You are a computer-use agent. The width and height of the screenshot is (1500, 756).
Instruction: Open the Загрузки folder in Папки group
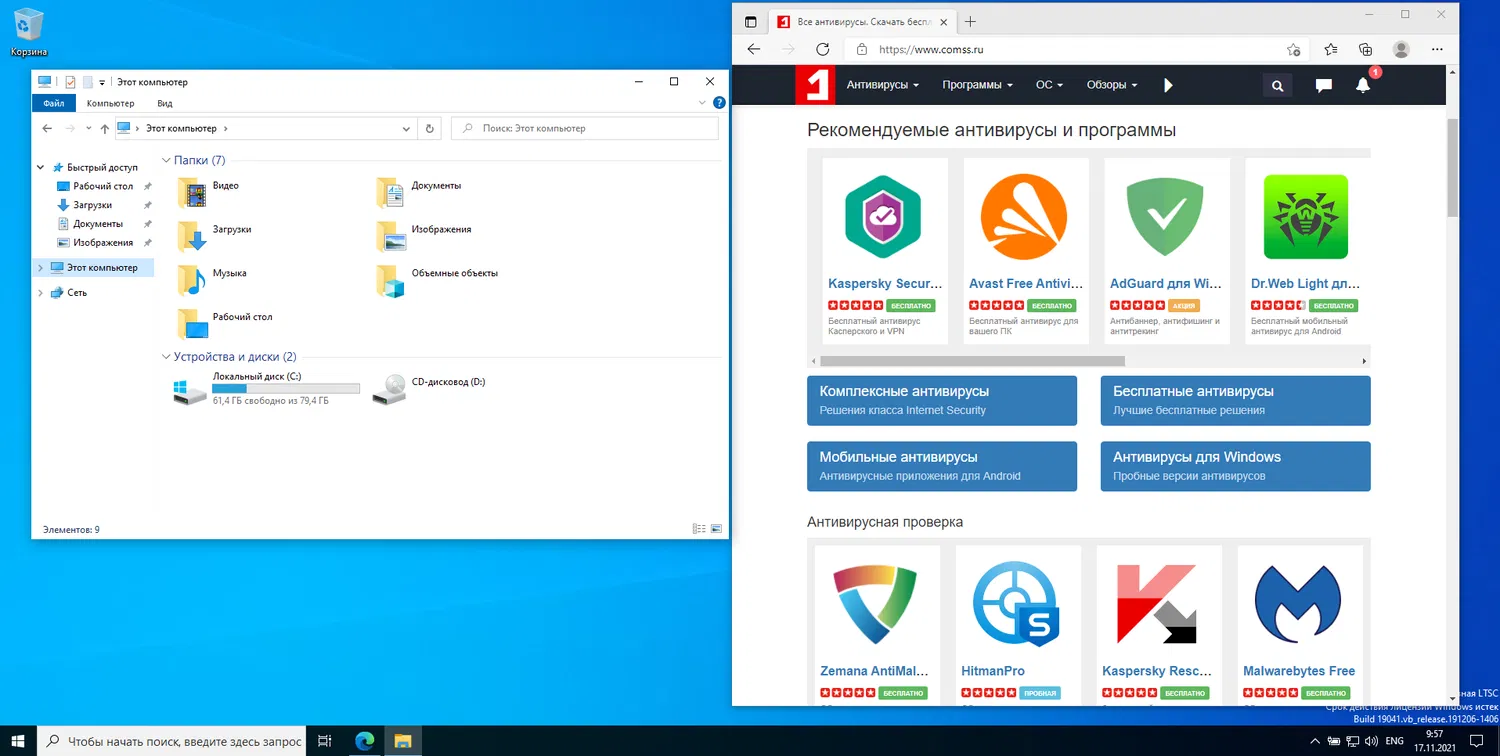(x=193, y=236)
